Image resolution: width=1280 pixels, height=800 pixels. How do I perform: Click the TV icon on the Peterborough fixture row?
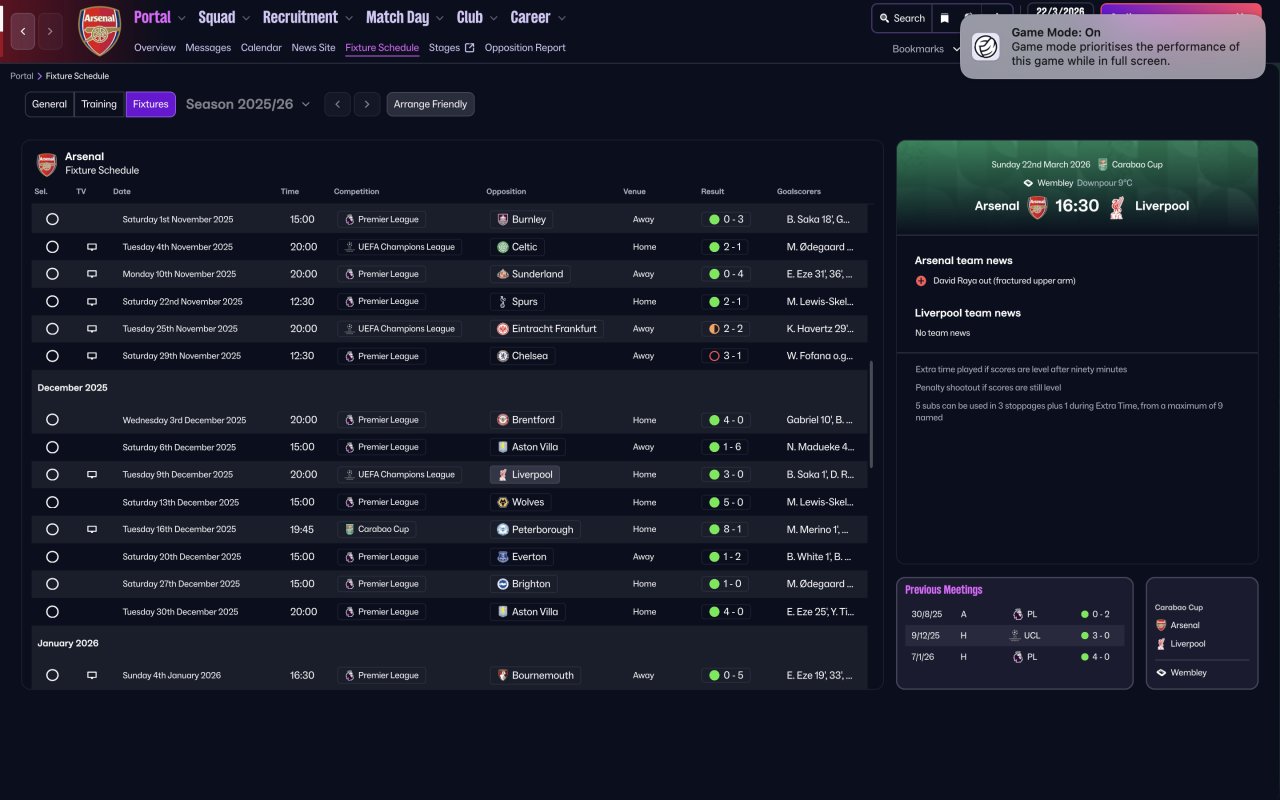(x=92, y=529)
